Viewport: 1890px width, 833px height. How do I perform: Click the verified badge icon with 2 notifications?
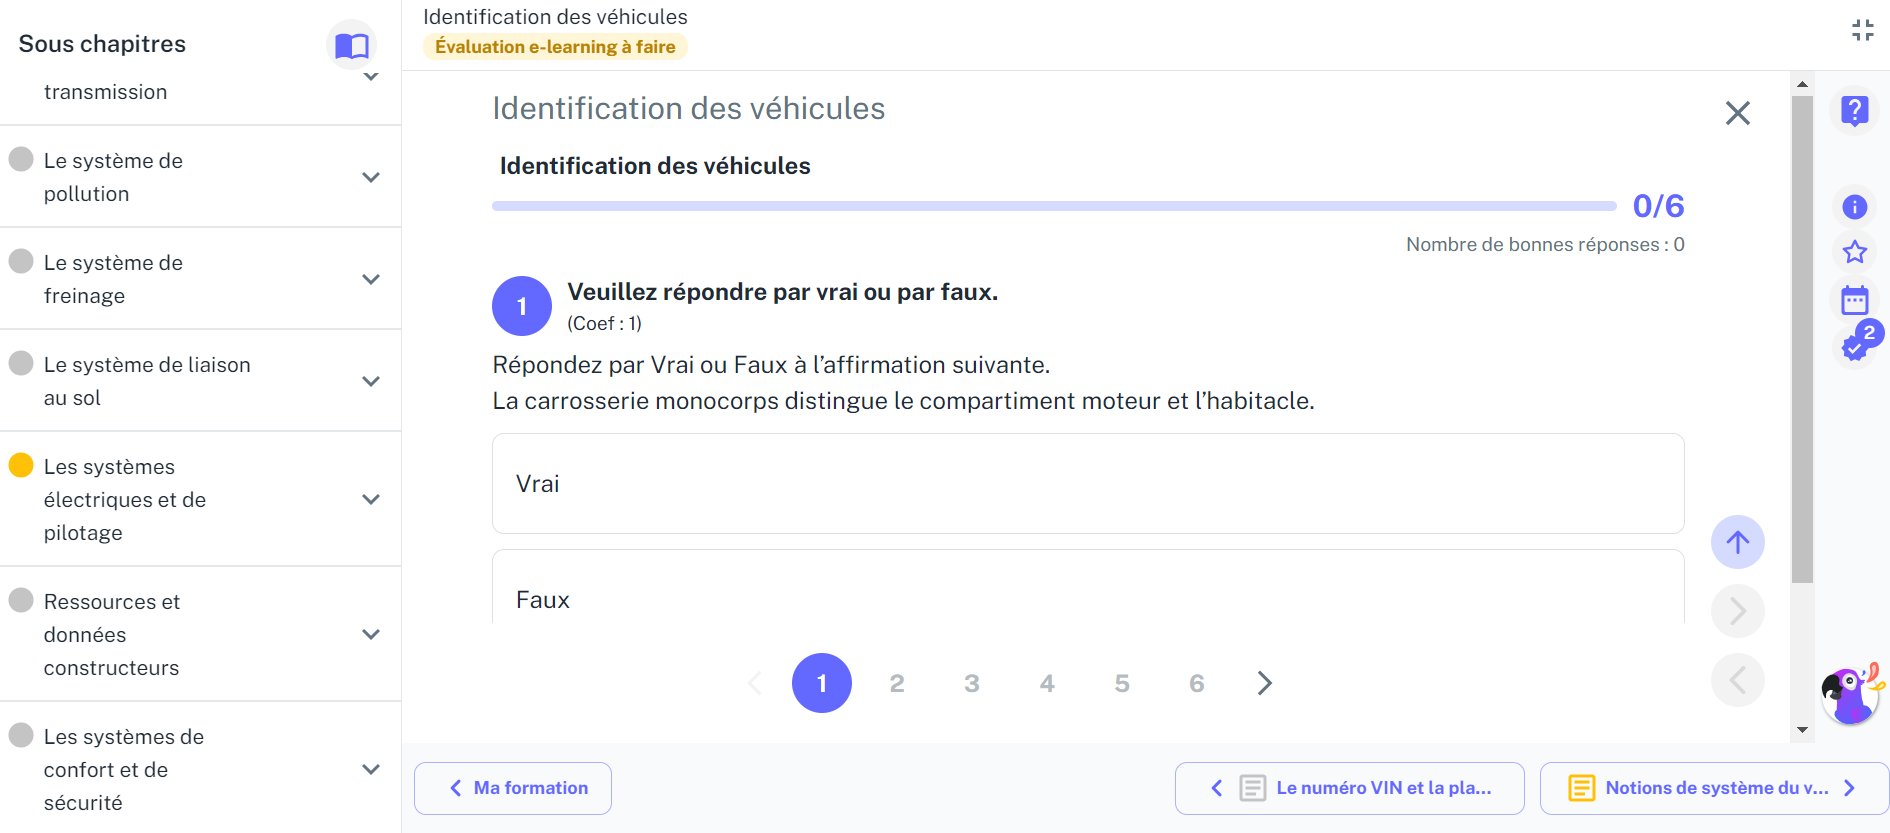(x=1857, y=344)
